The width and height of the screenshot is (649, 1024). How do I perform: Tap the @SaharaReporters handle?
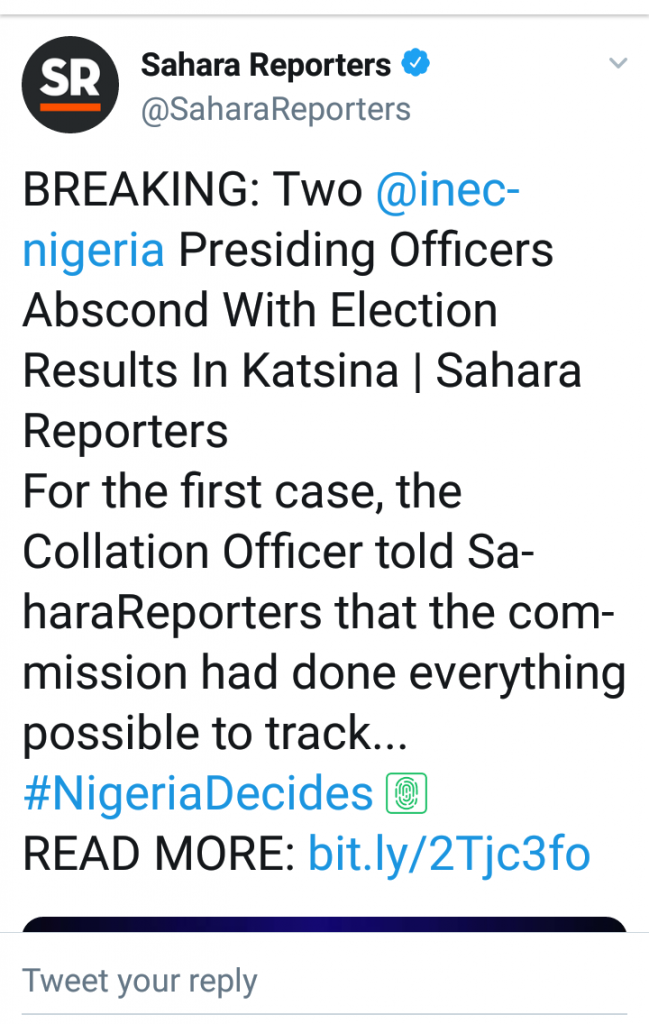click(276, 108)
